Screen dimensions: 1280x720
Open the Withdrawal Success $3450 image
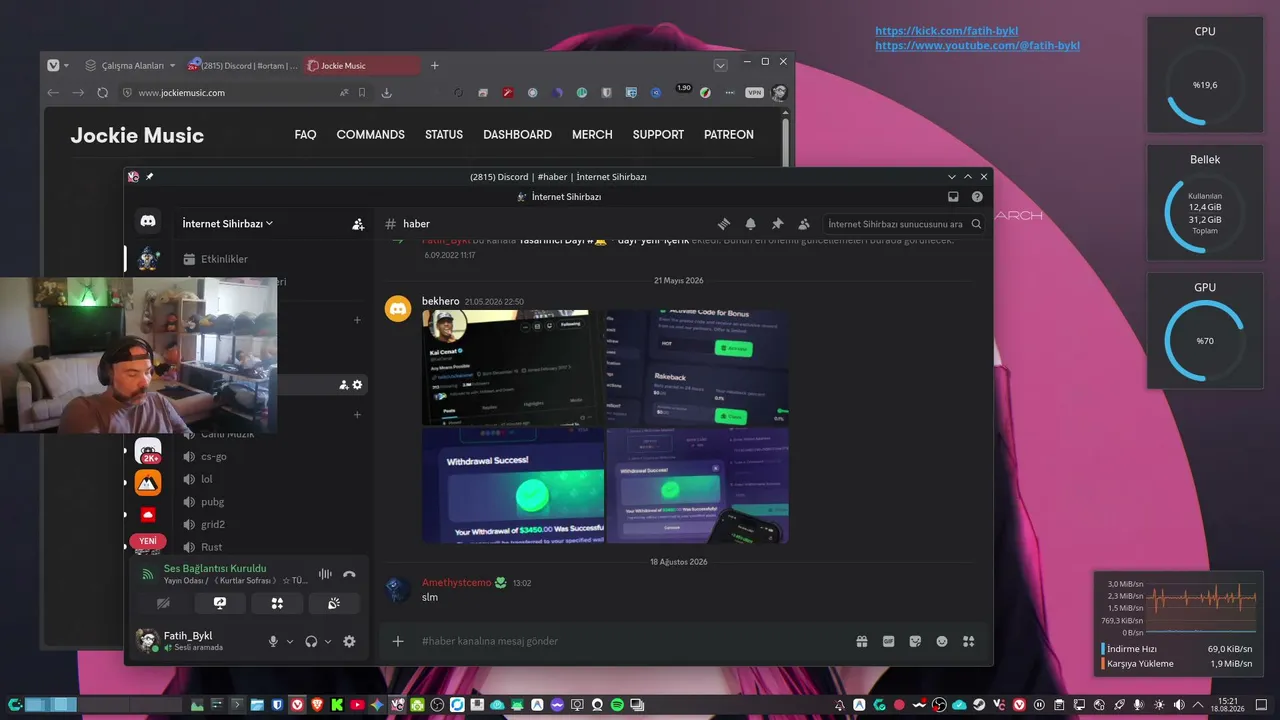point(512,486)
